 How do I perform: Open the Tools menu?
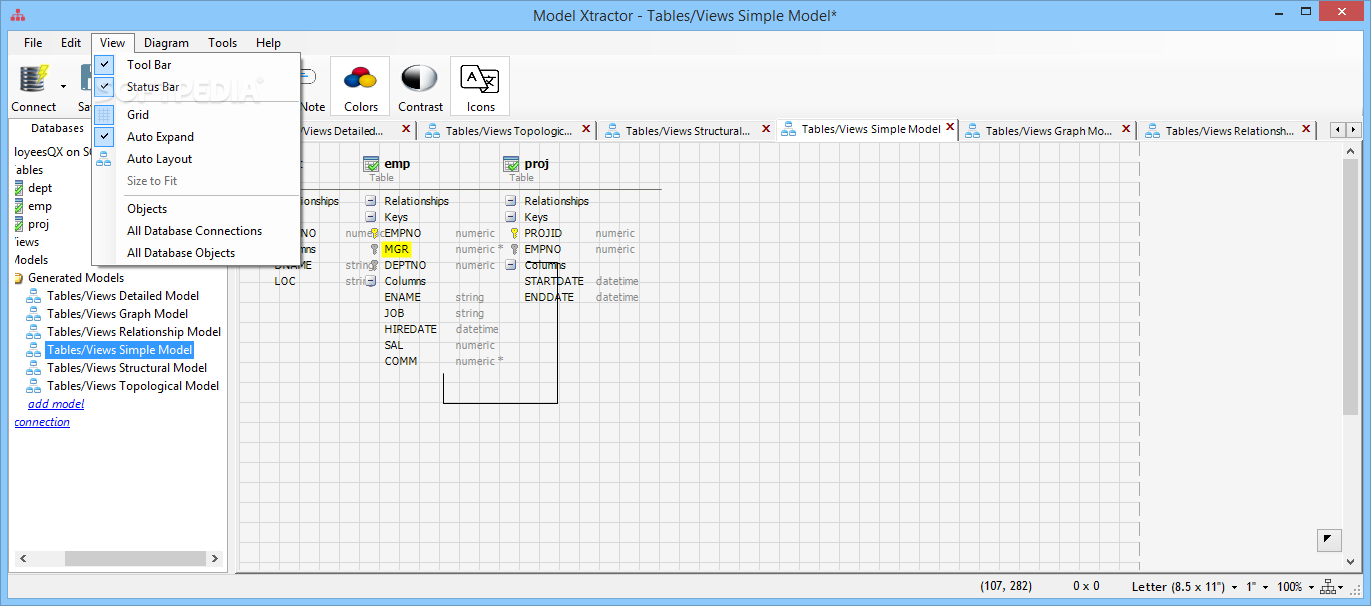222,43
